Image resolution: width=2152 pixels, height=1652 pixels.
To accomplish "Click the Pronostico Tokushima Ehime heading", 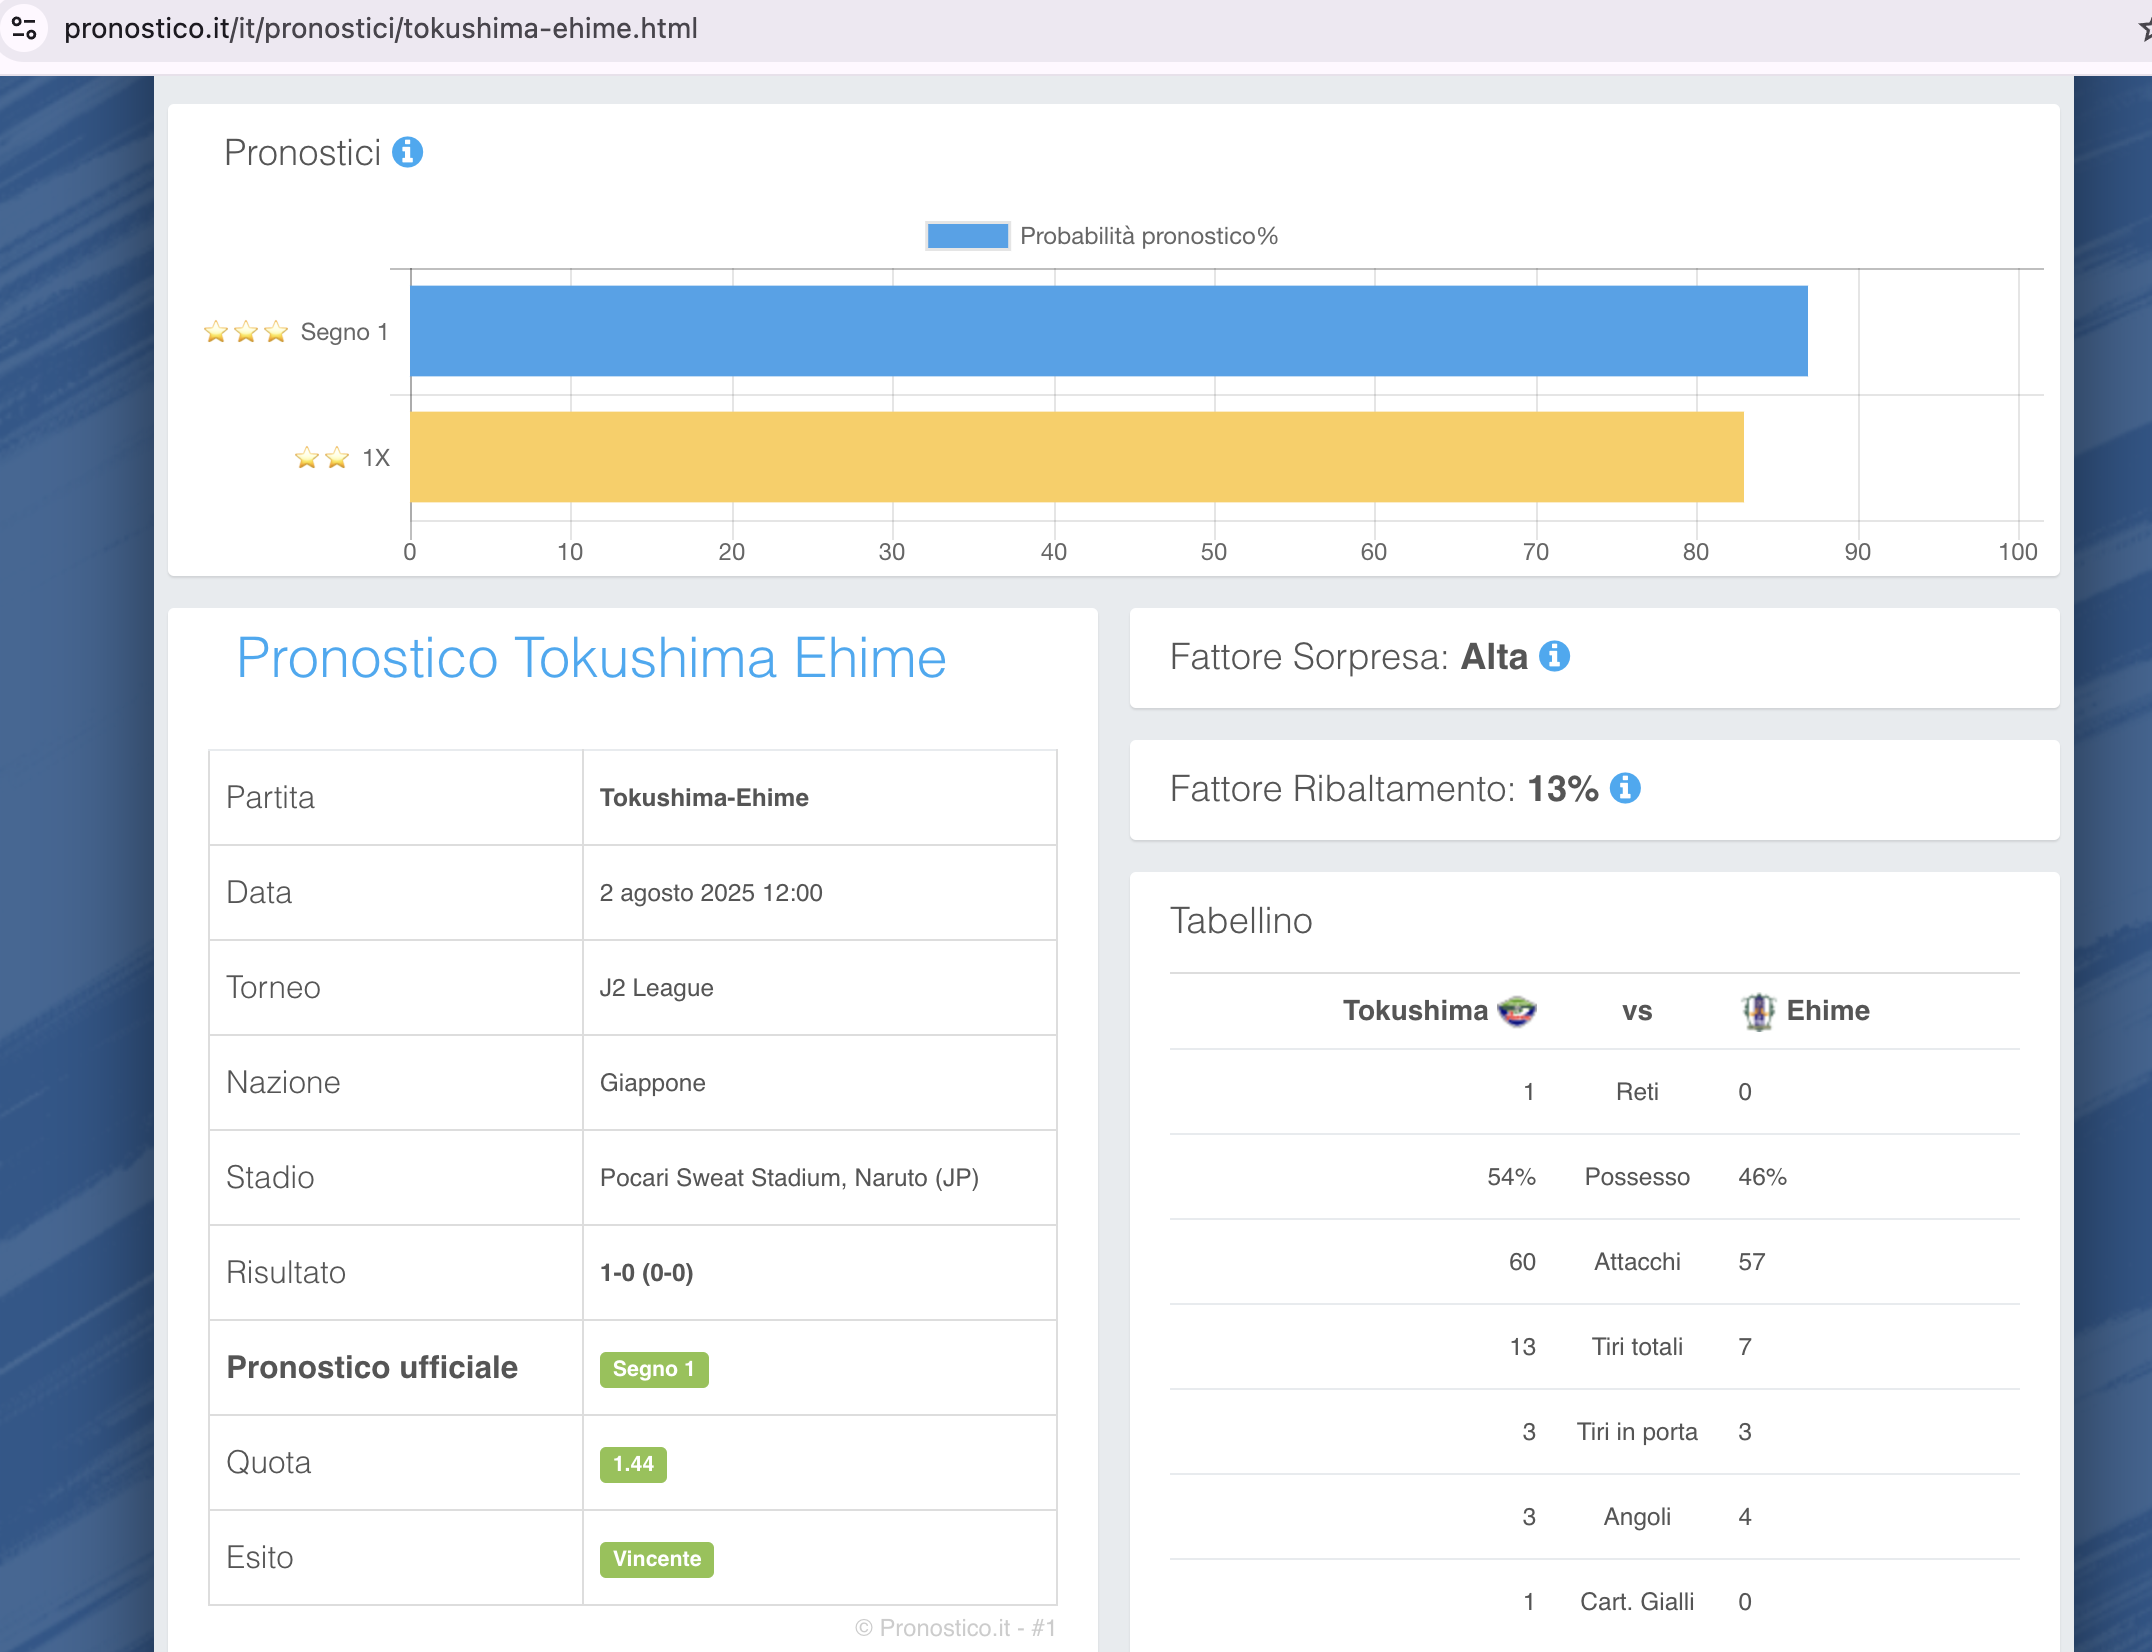I will pos(591,658).
